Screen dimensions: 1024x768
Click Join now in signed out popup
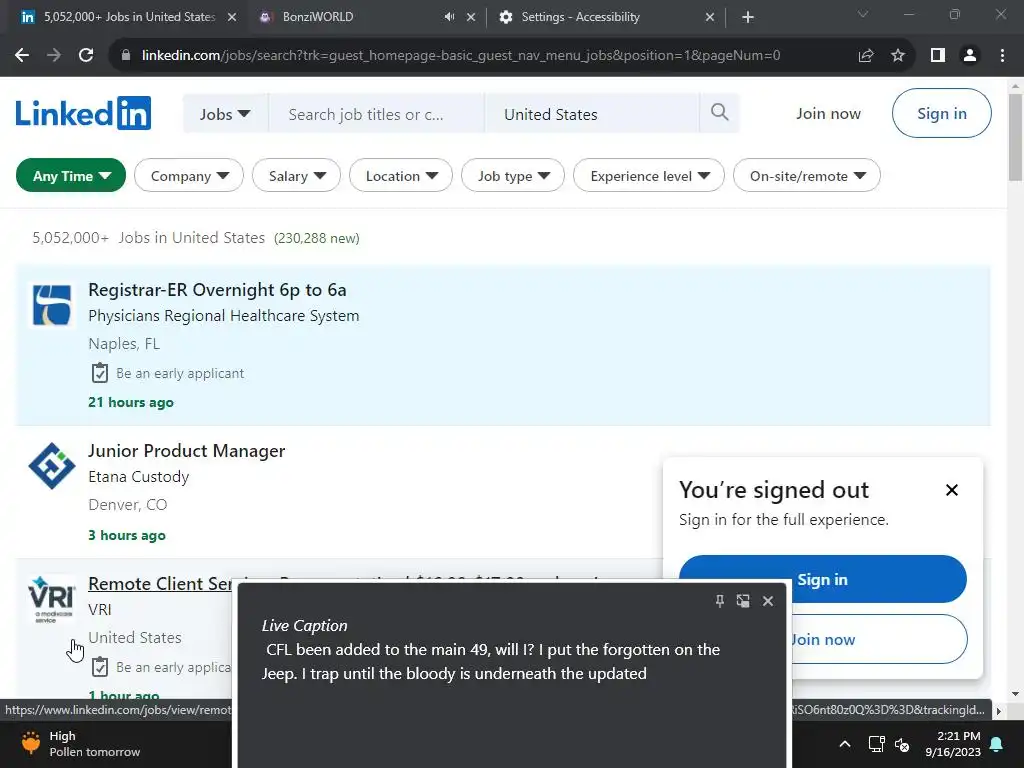tap(822, 639)
